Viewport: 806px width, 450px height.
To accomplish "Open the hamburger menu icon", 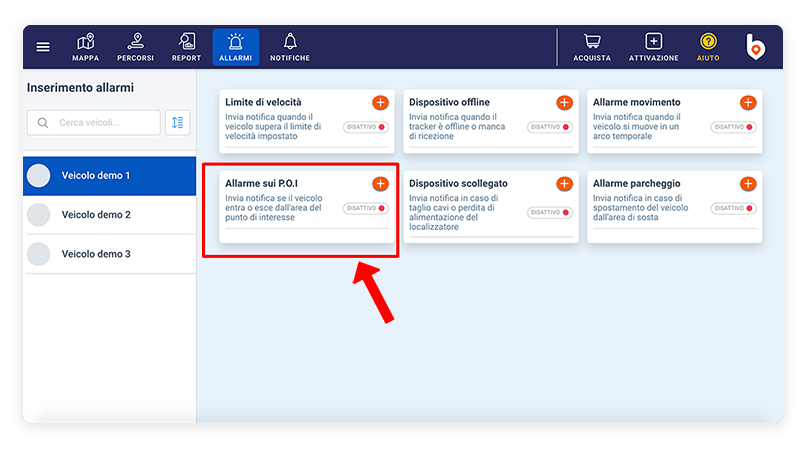I will pos(43,47).
